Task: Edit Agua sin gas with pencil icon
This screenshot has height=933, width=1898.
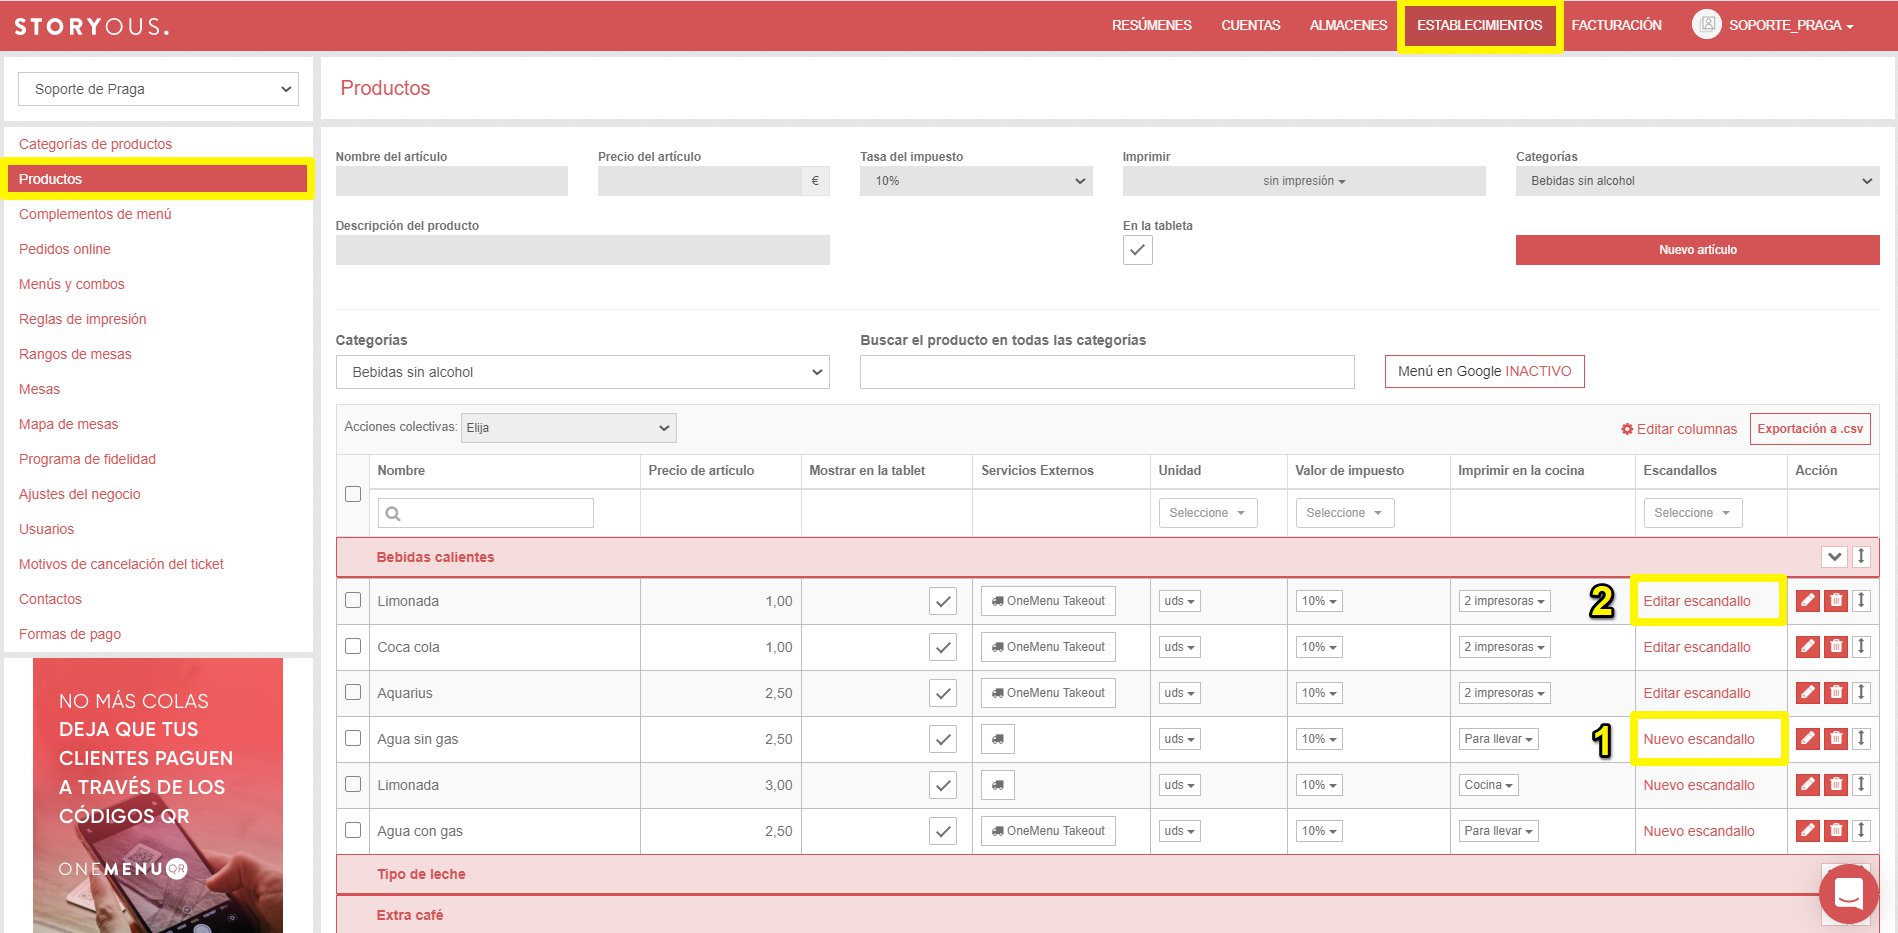Action: point(1807,738)
